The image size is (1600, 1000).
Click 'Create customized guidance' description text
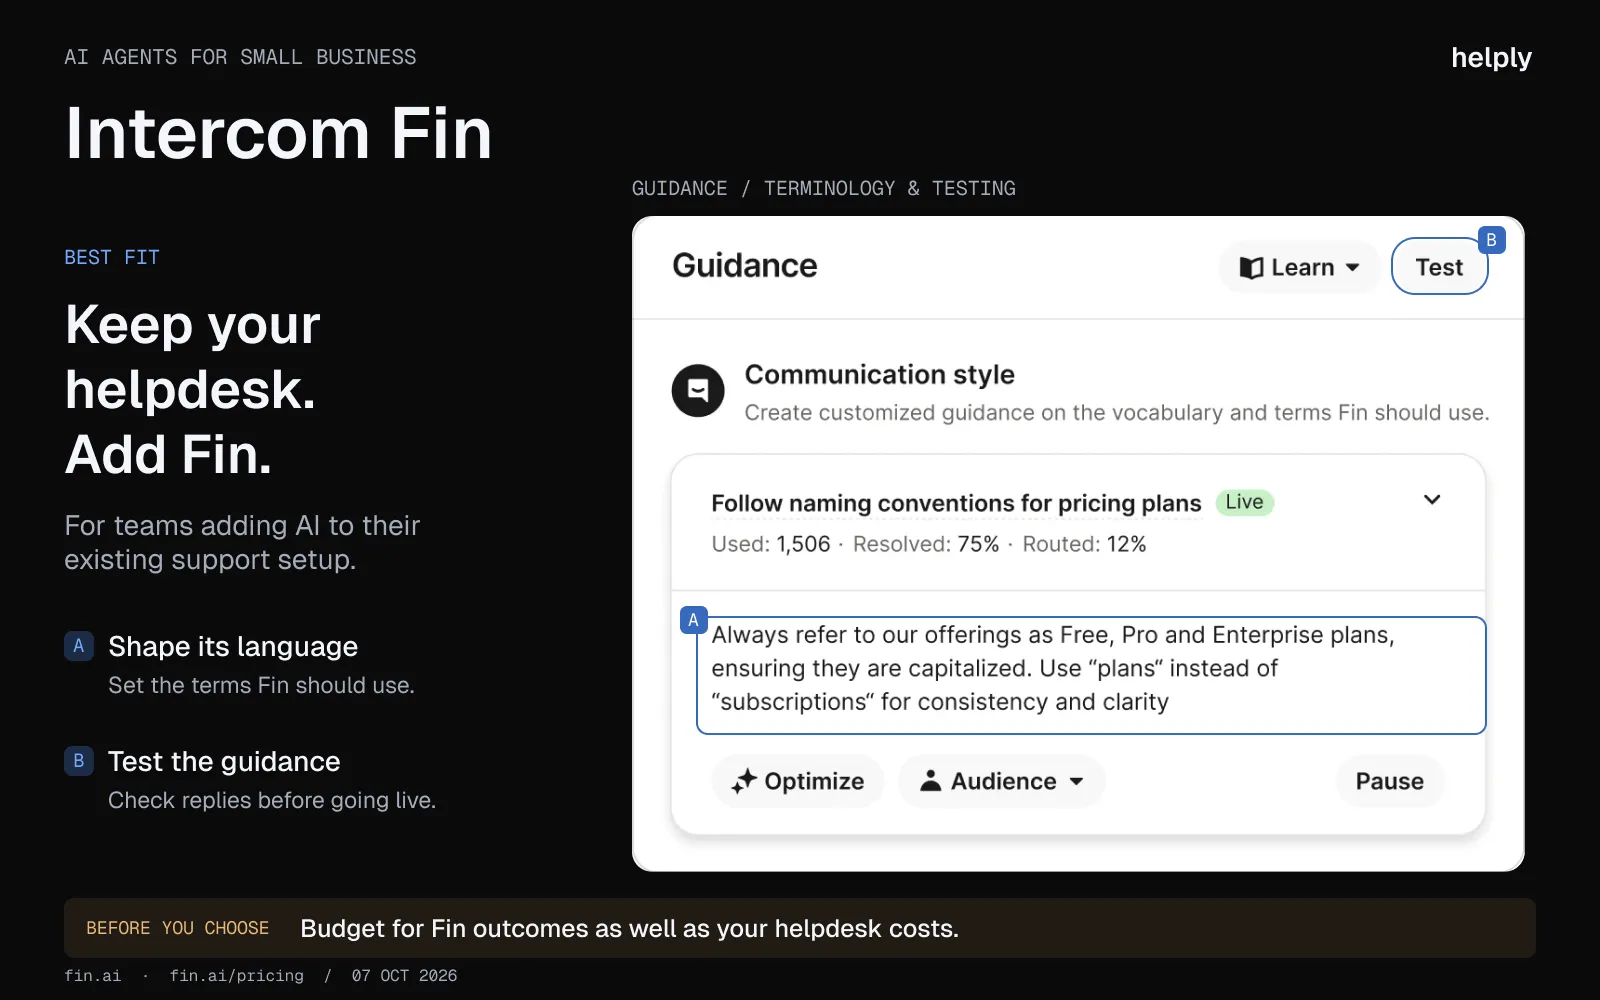pyautogui.click(x=1117, y=413)
